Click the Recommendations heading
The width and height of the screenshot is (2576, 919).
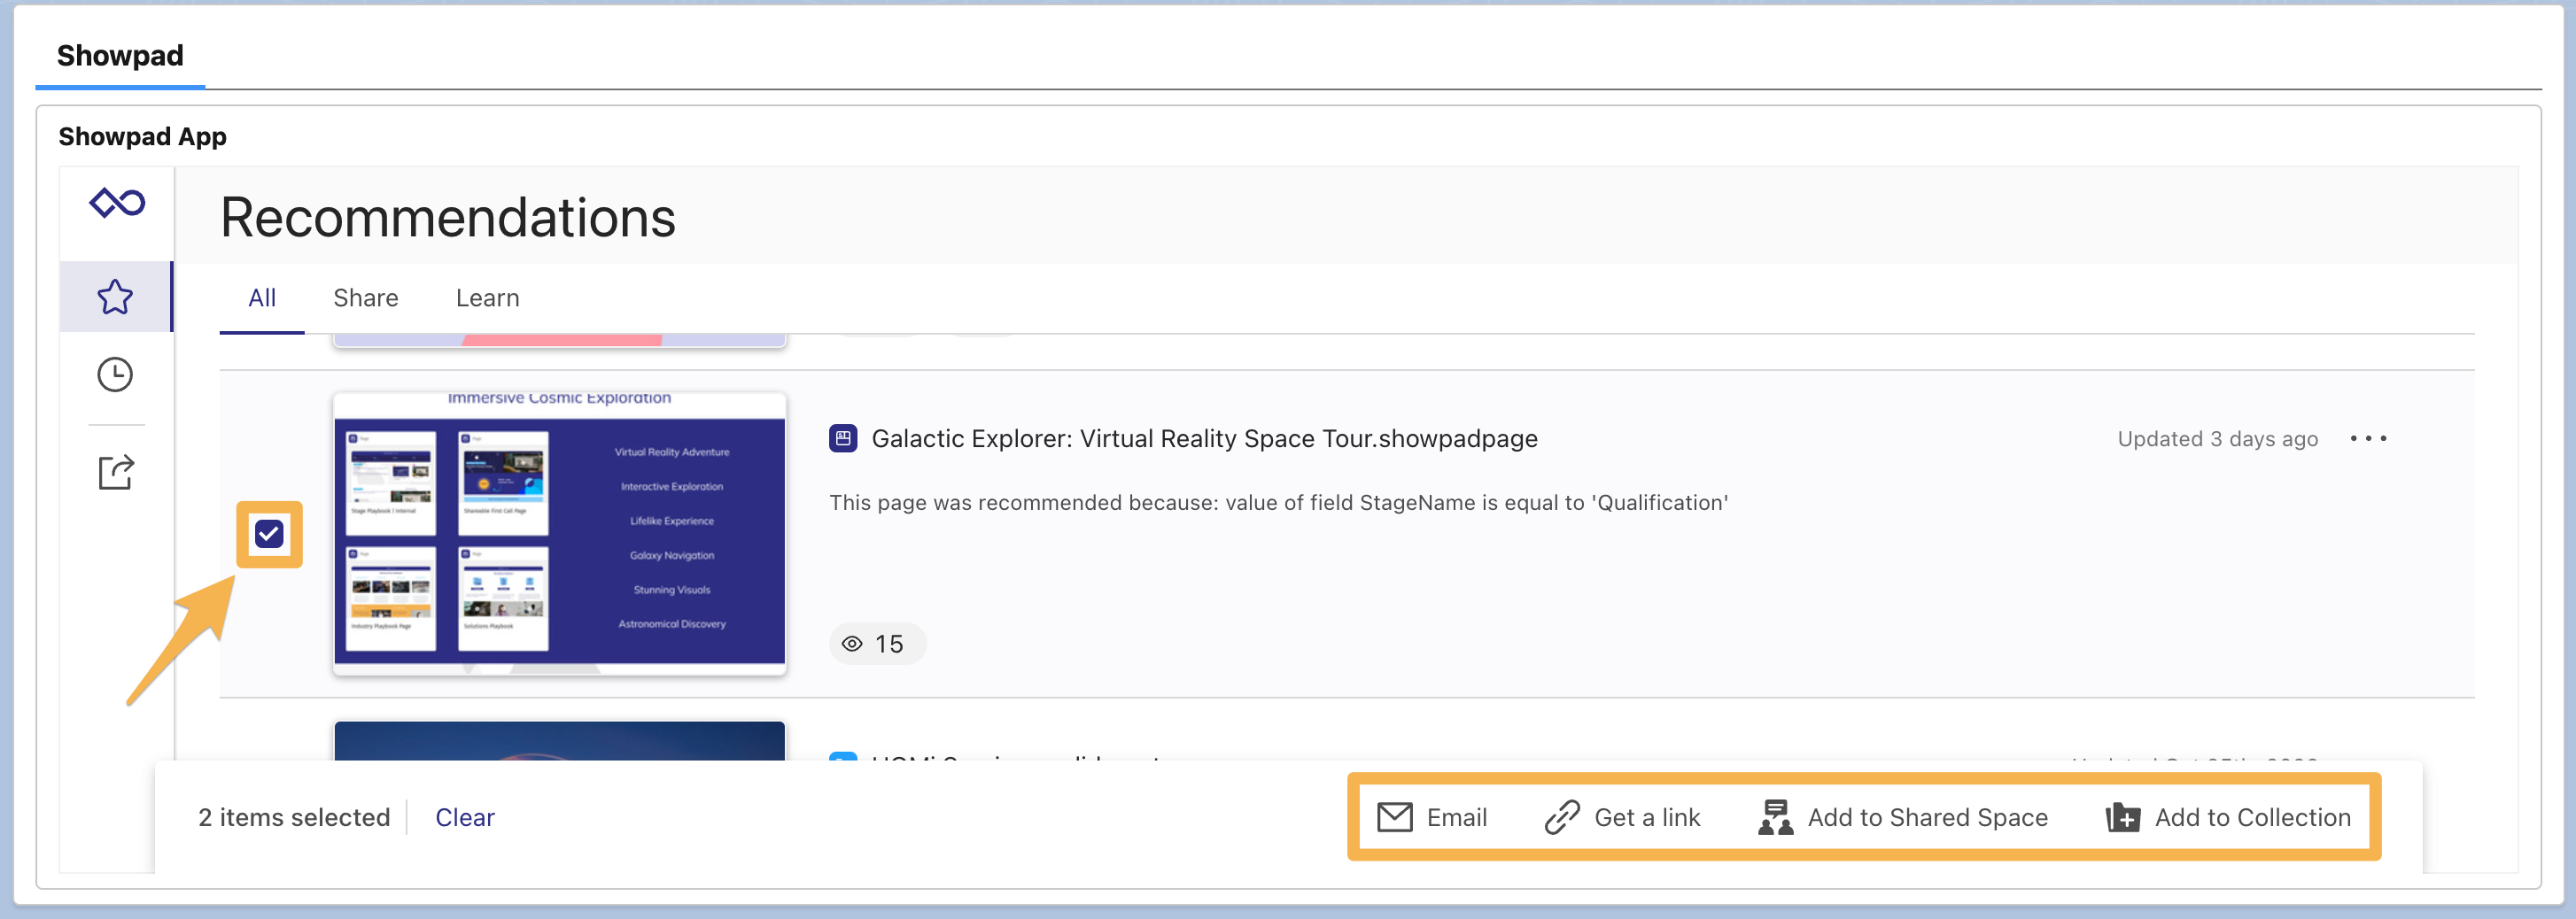(448, 217)
